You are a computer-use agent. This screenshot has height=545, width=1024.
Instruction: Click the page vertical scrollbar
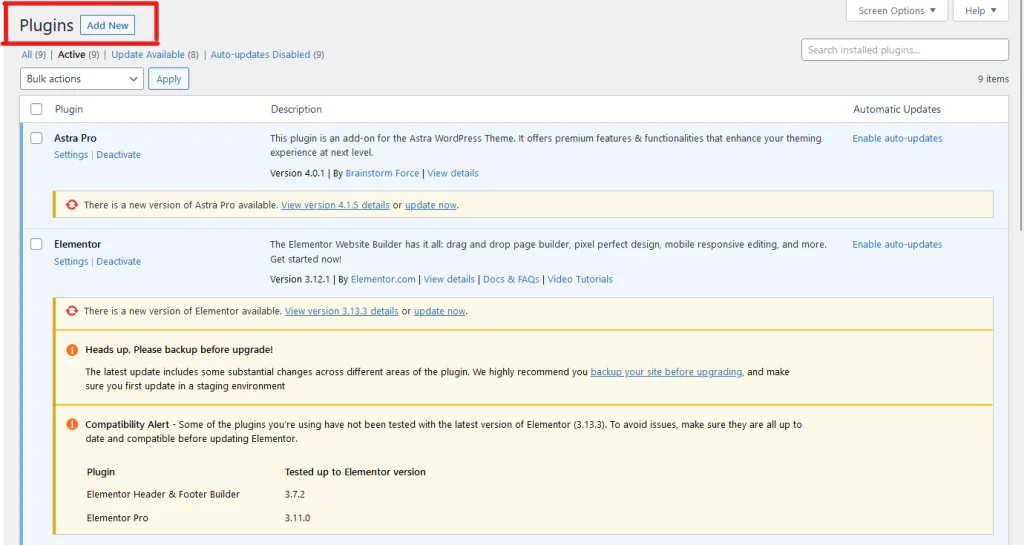pyautogui.click(x=1020, y=115)
